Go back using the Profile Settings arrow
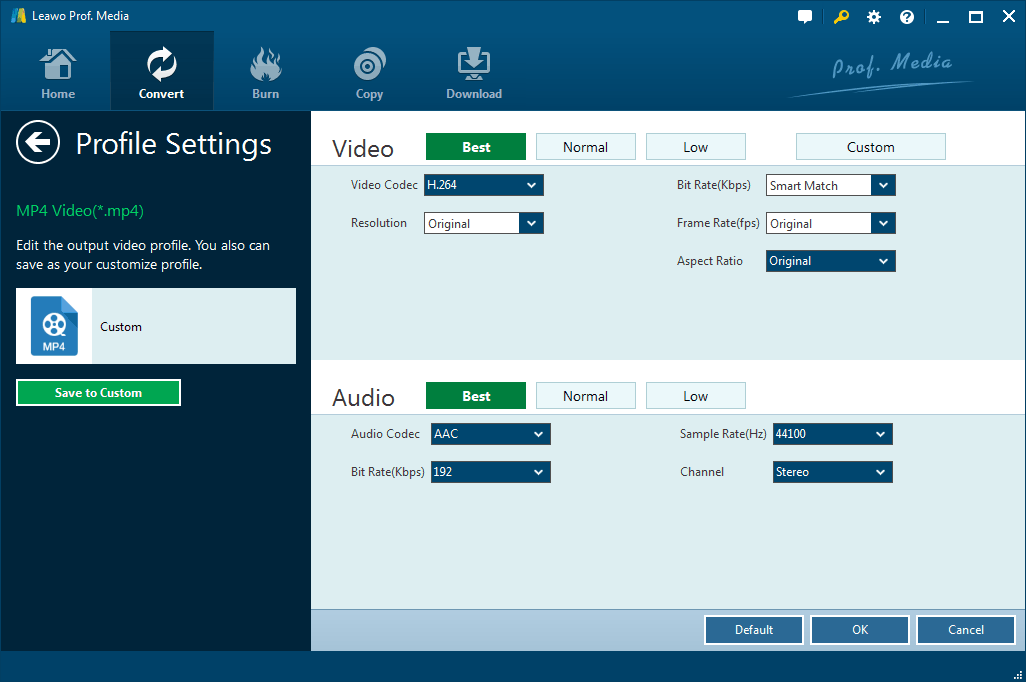Image resolution: width=1026 pixels, height=682 pixels. tap(38, 142)
